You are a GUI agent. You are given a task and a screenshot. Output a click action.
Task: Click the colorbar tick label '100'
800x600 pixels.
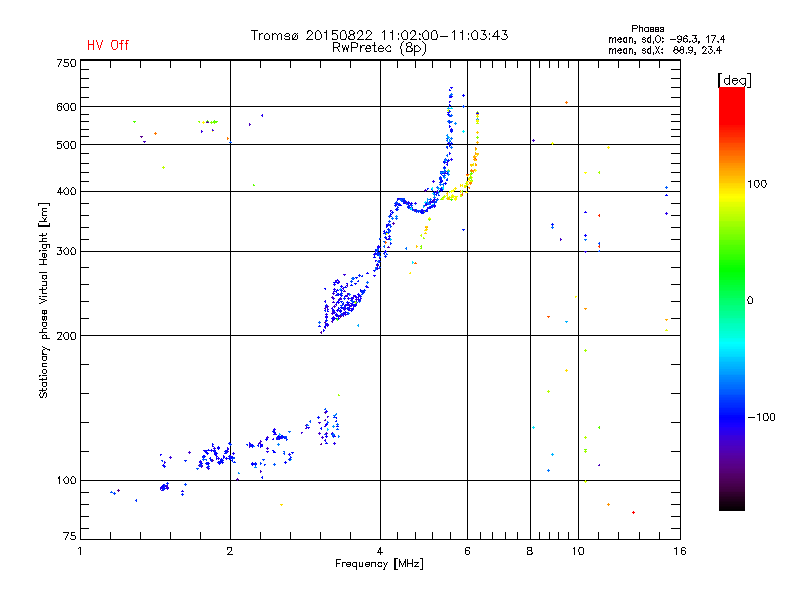coord(757,184)
